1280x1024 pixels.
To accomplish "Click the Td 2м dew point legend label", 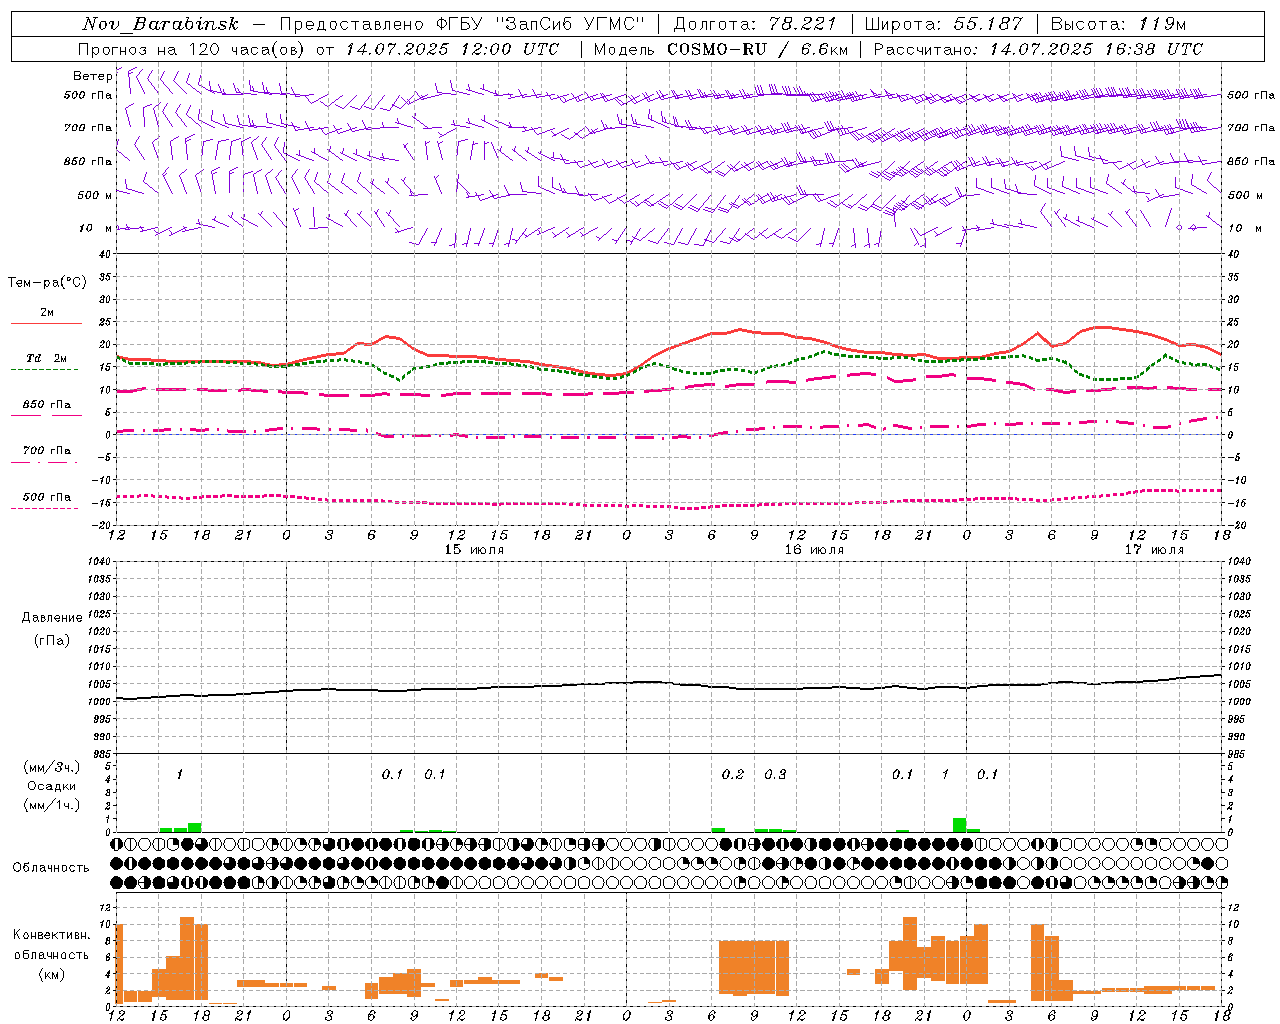I will tap(47, 358).
